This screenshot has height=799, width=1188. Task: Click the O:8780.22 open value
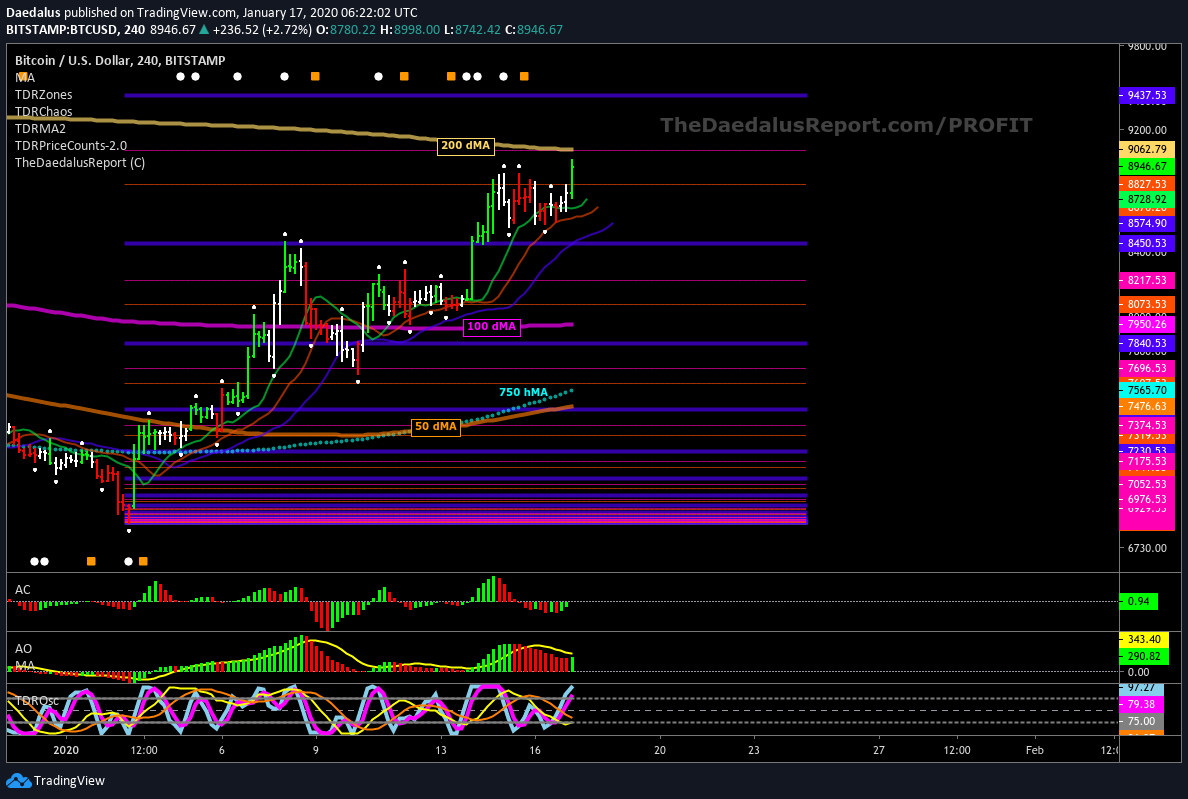pos(345,30)
